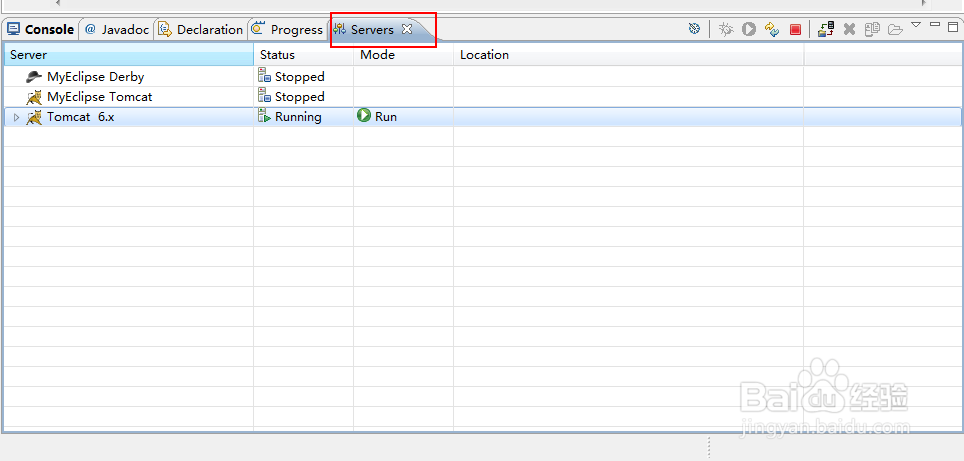Open the view menu triangle dropdown

pyautogui.click(x=916, y=25)
